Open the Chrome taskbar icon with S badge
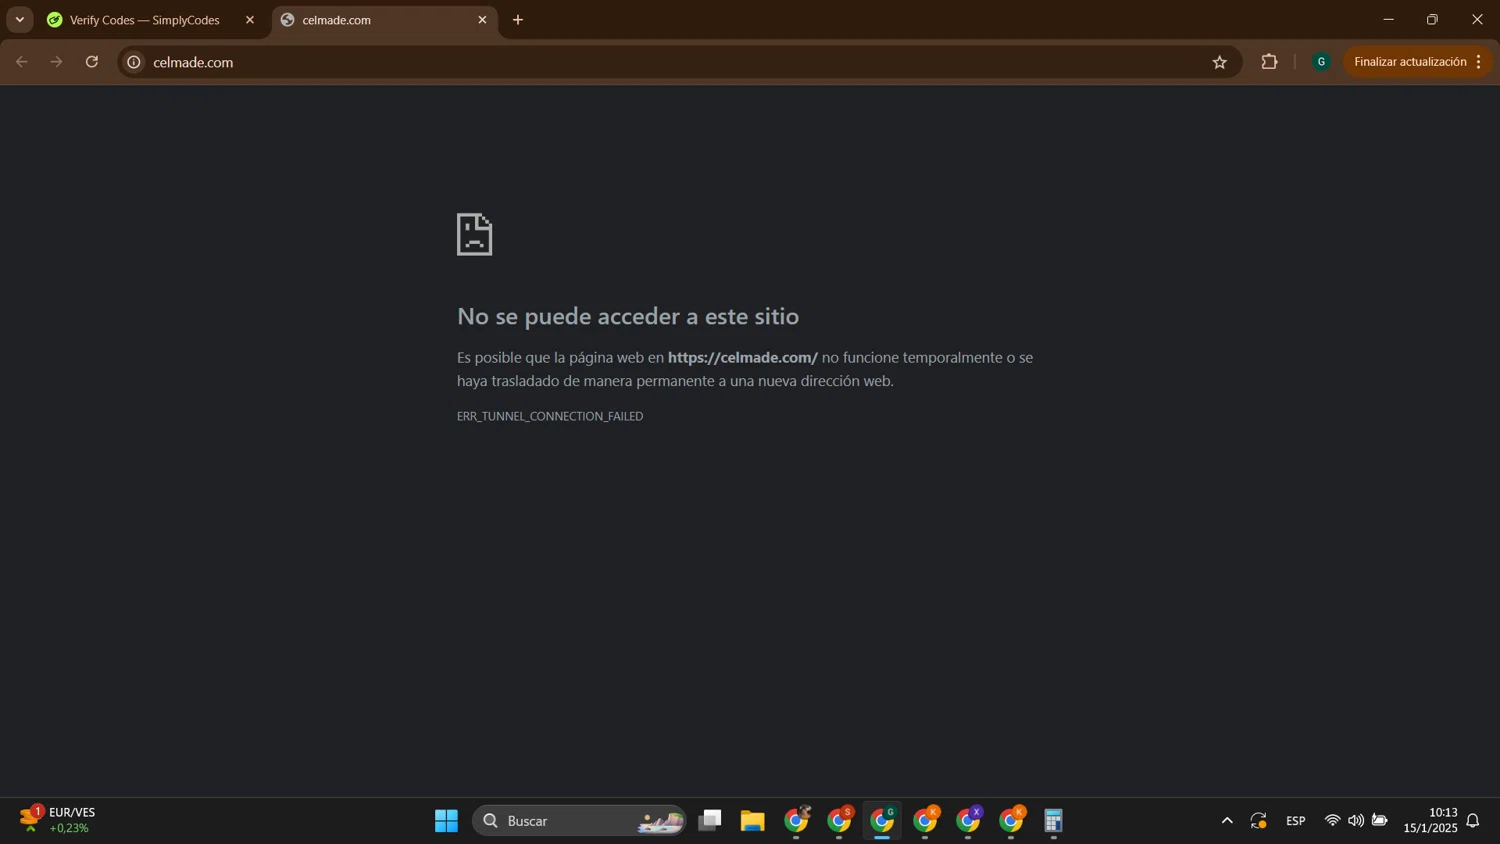Image resolution: width=1500 pixels, height=844 pixels. point(840,820)
